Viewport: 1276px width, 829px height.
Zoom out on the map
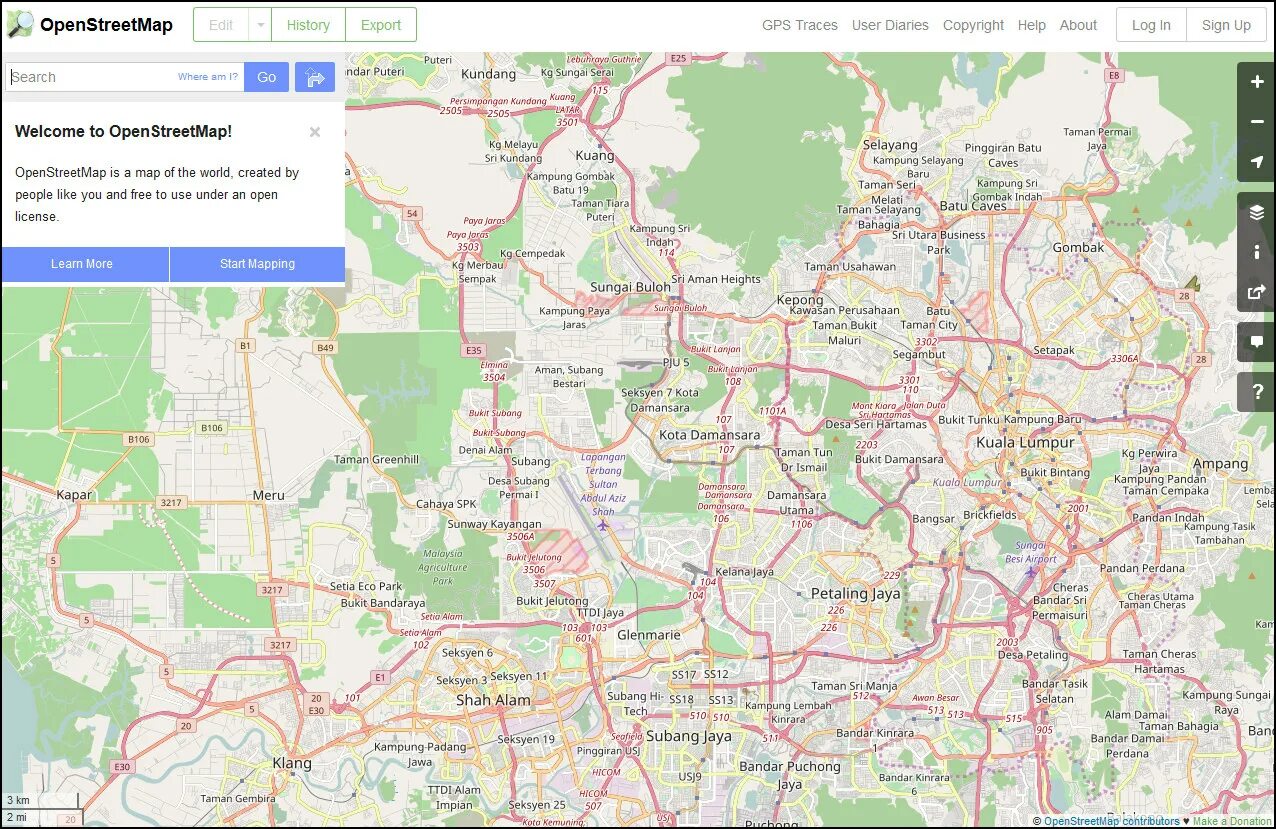pos(1257,122)
